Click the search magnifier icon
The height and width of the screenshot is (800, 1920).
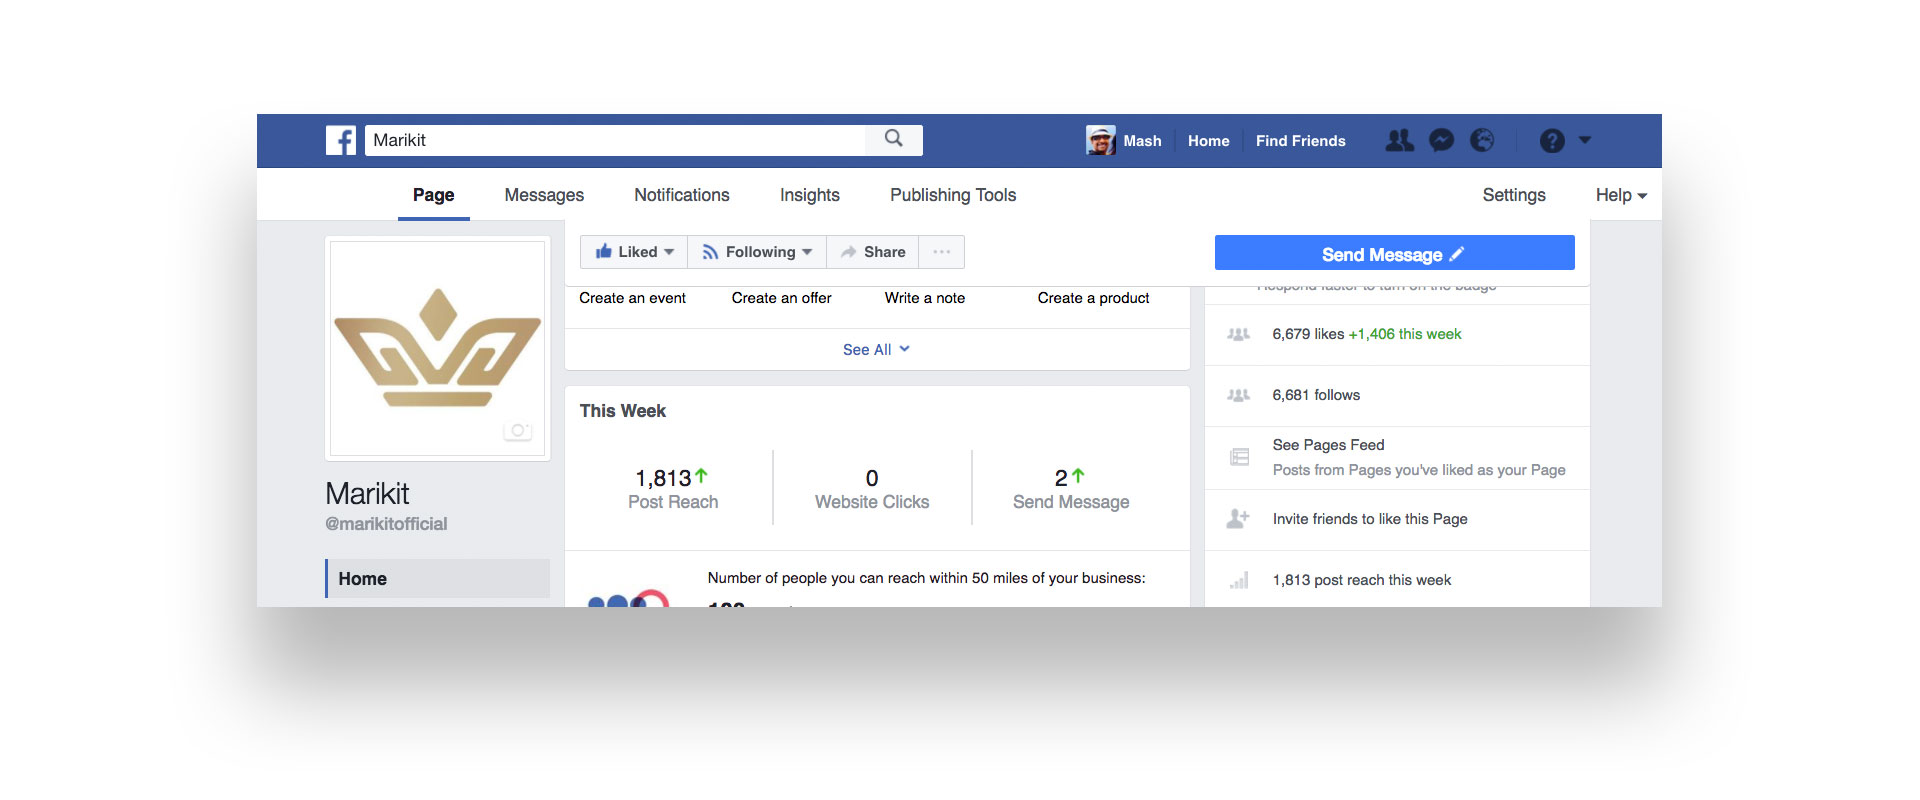click(893, 139)
